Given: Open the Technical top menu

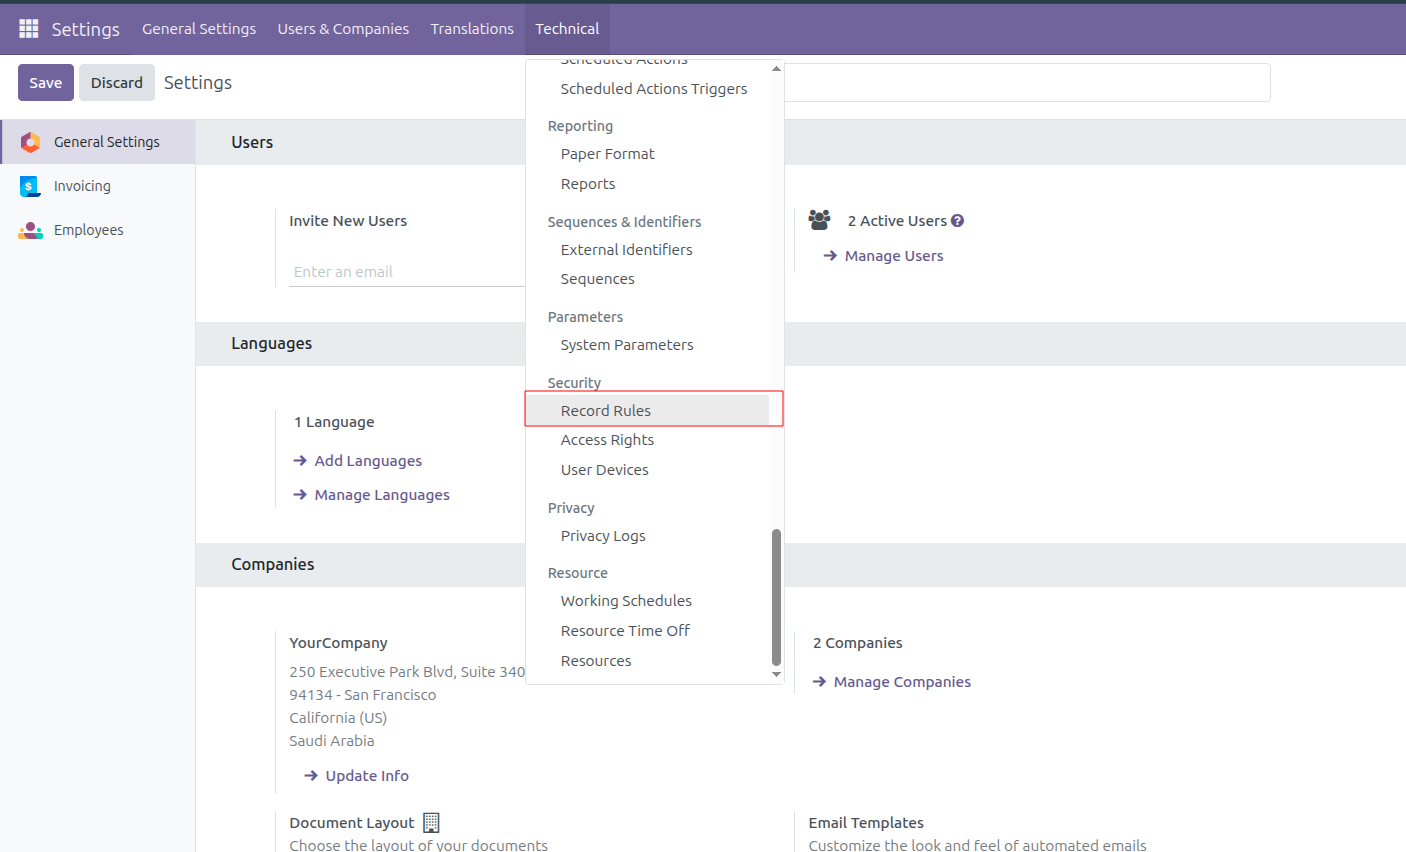Looking at the screenshot, I should click(x=567, y=29).
